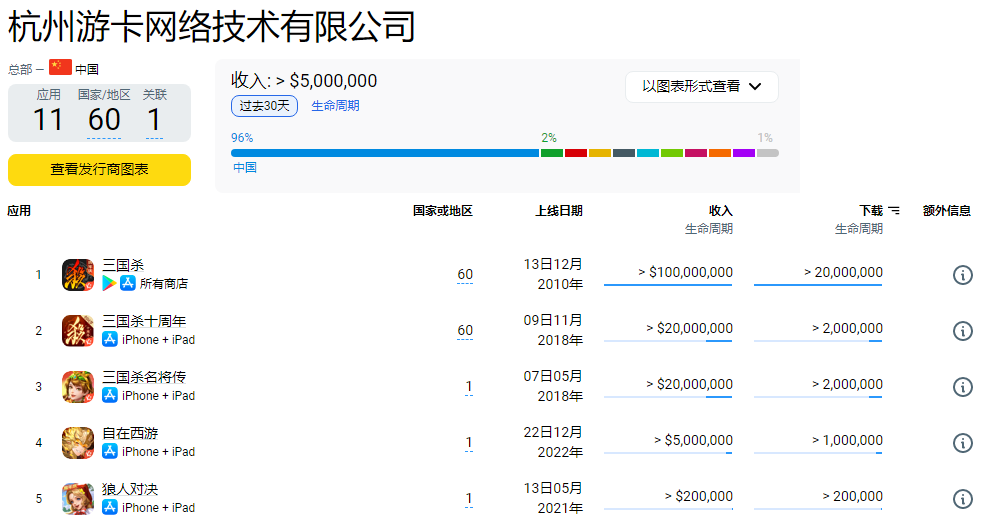Screen dimensions: 982x522
Task: Click App Store icon next to 所有商店
Action: 128,283
